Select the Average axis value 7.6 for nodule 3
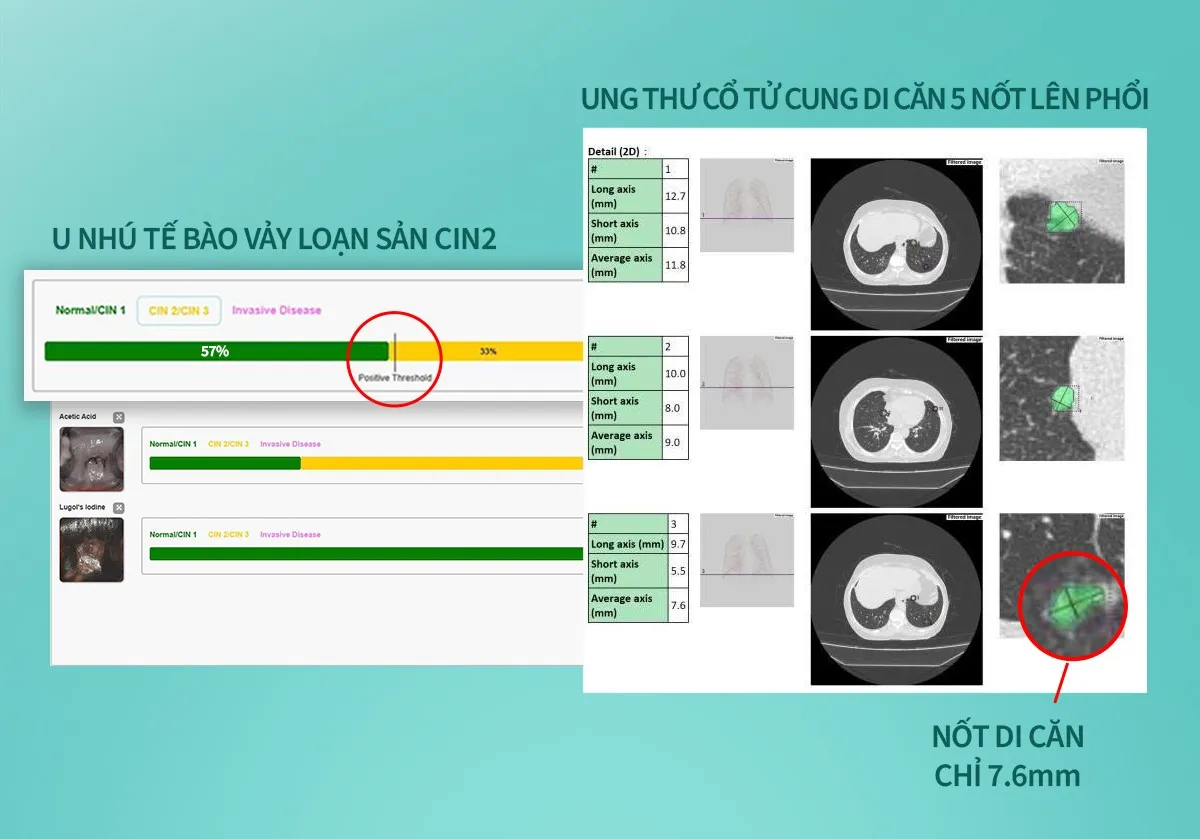The height and width of the screenshot is (839, 1200). (x=680, y=605)
